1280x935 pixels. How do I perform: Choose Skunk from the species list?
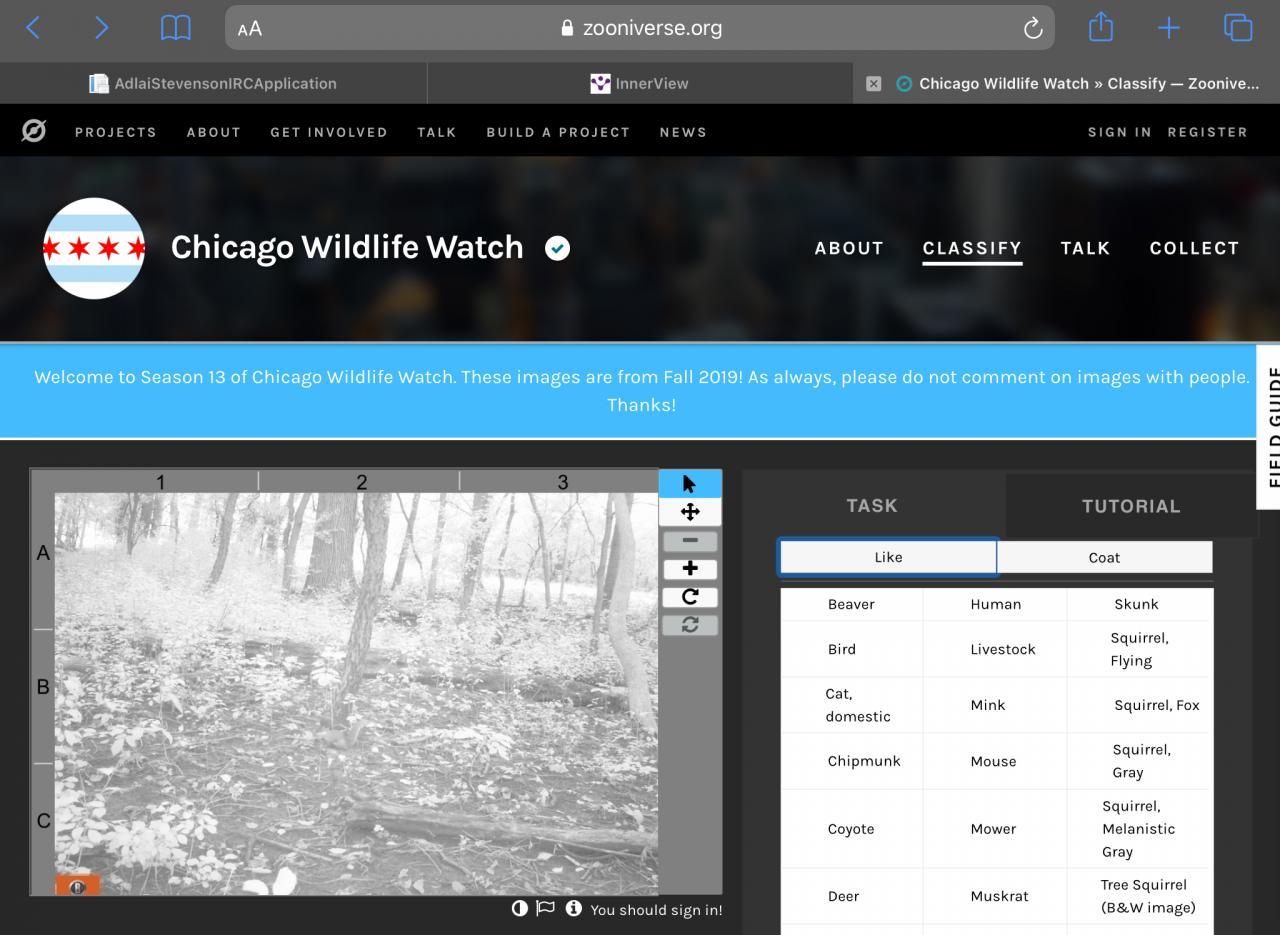1139,604
